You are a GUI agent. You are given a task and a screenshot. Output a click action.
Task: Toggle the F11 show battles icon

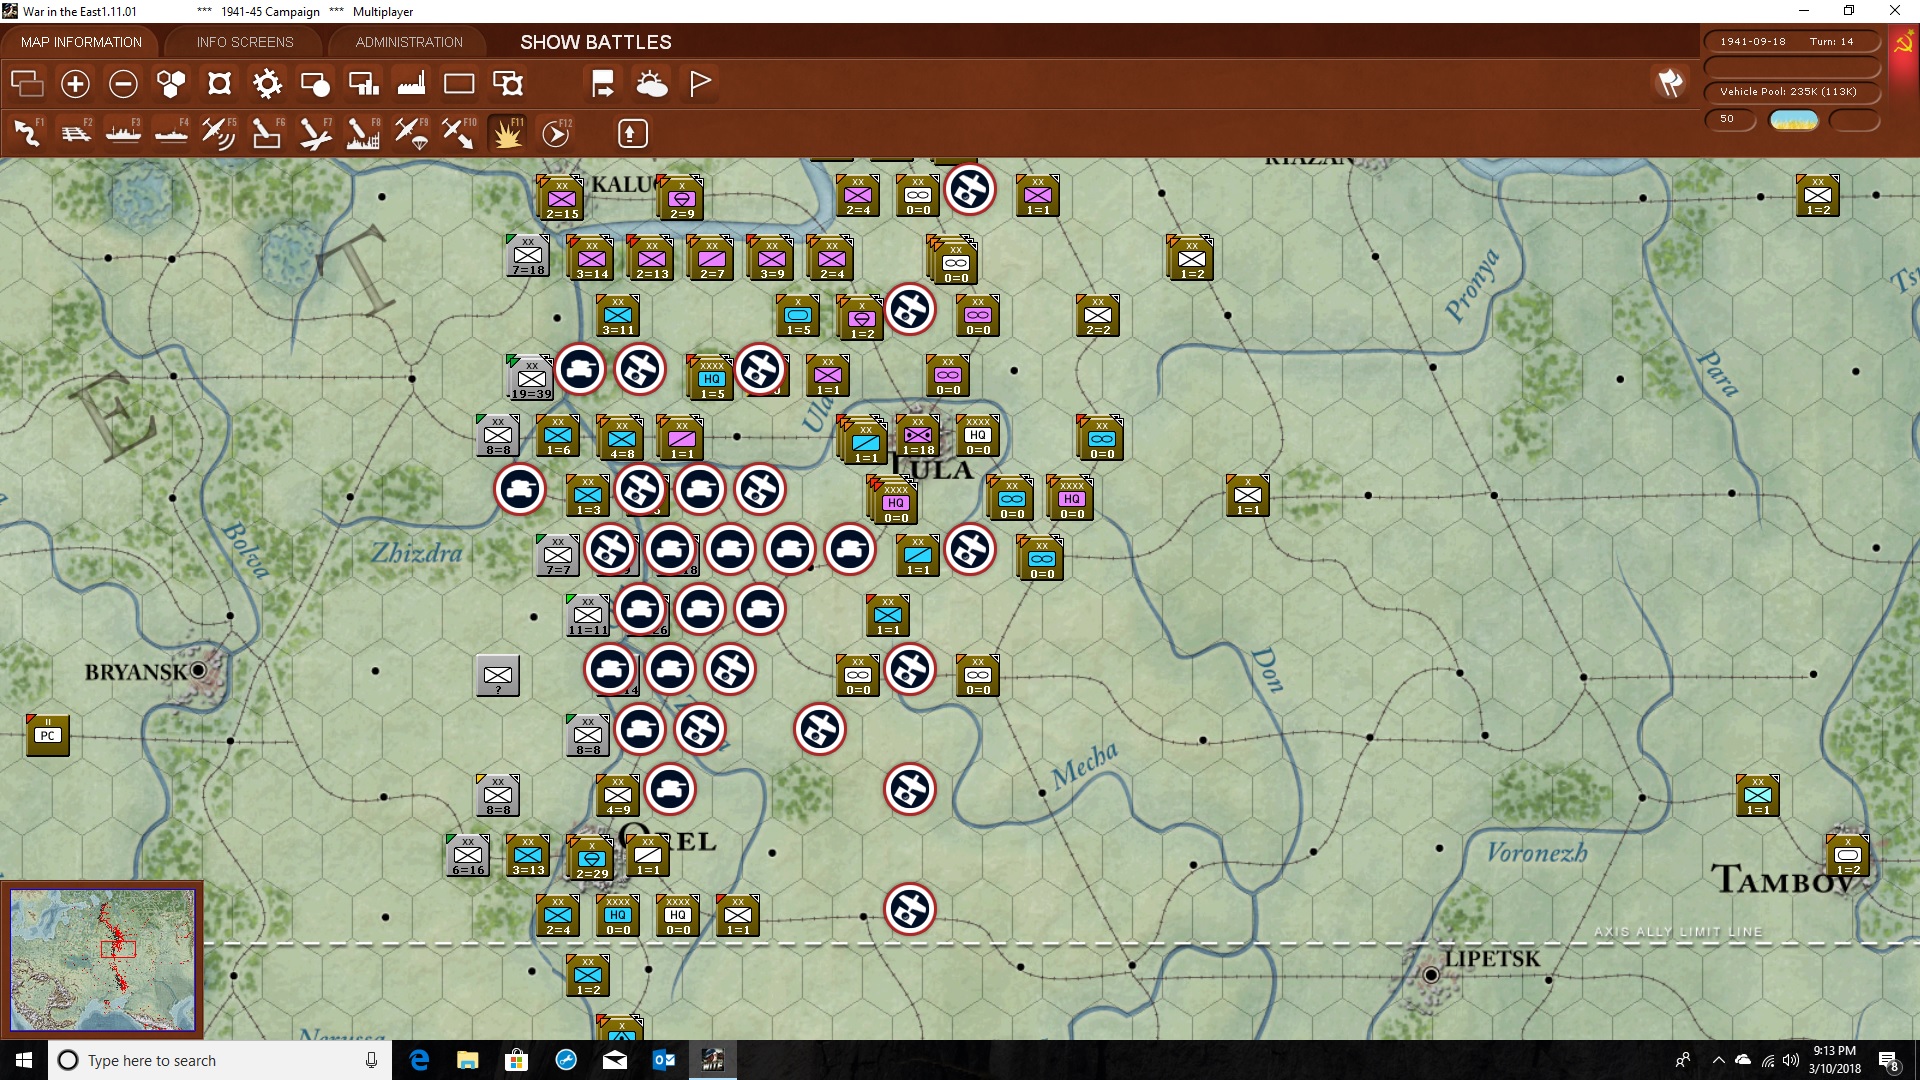[x=507, y=133]
